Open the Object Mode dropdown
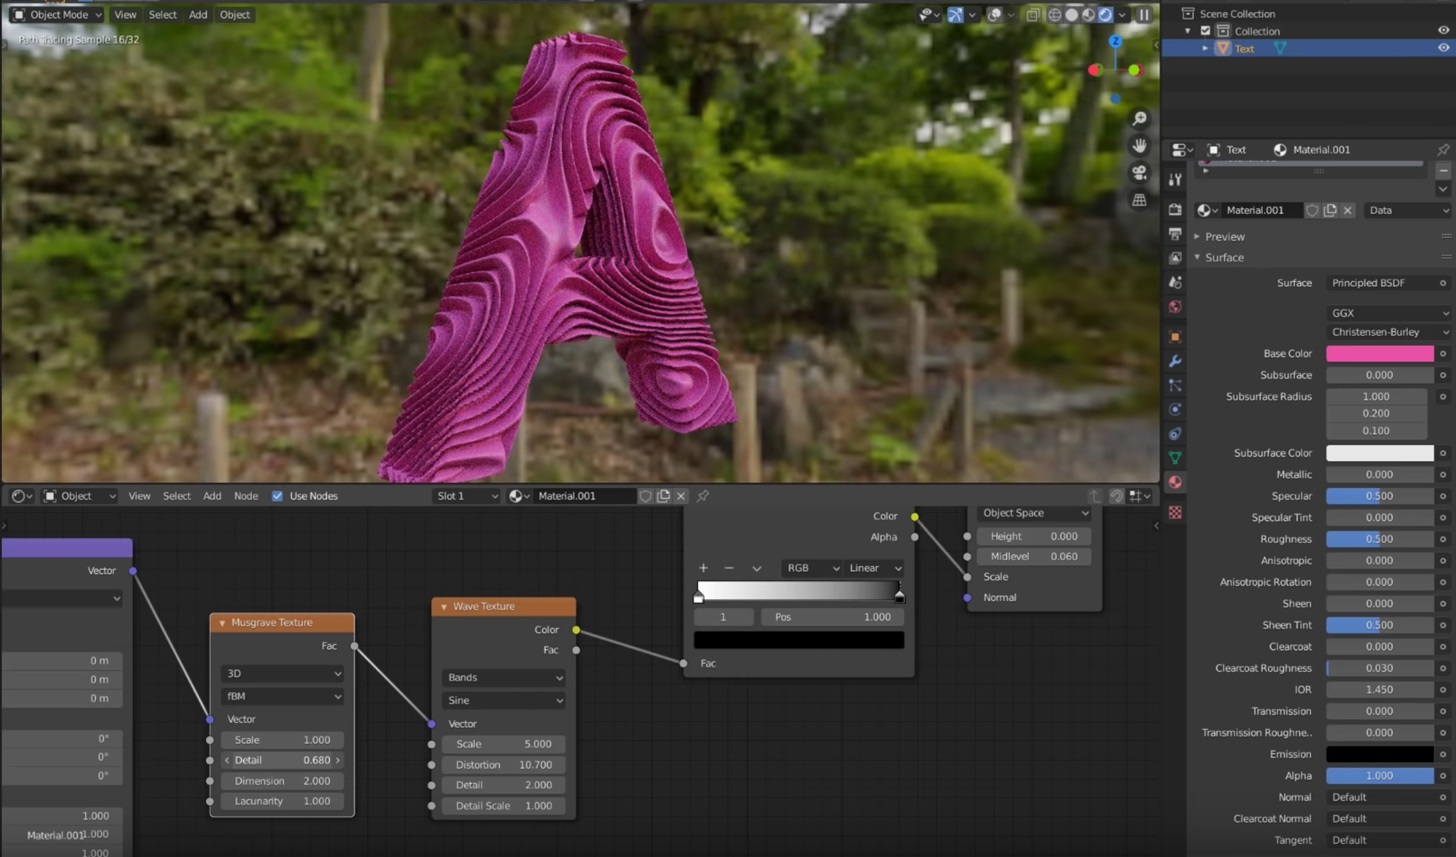The image size is (1456, 857). pos(55,14)
